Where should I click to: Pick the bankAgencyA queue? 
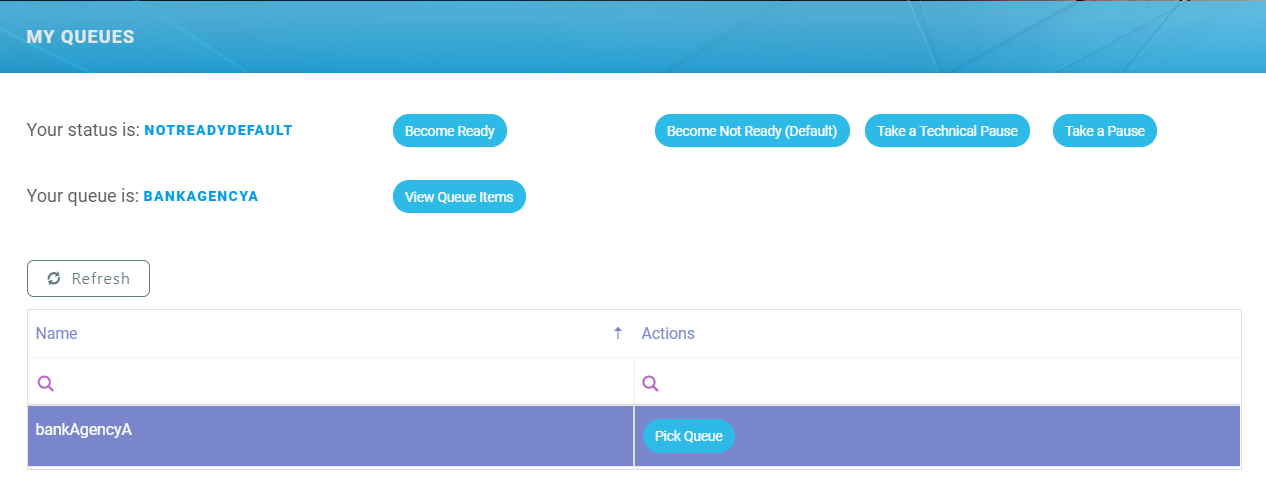coord(688,436)
